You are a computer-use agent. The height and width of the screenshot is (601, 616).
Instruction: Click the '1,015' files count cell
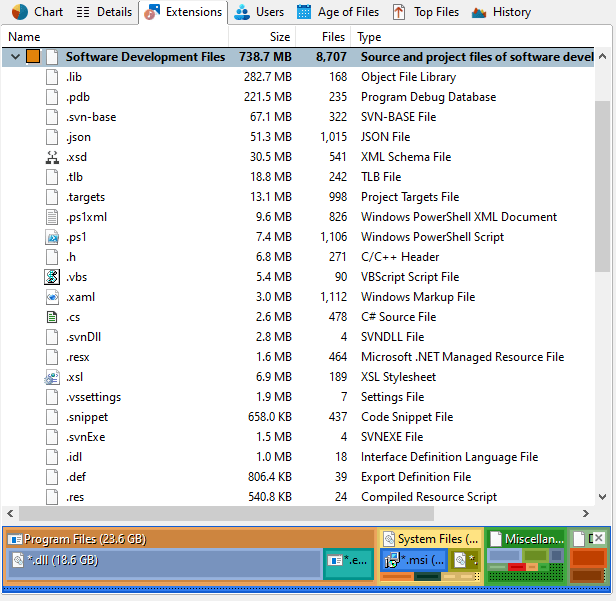[334, 137]
